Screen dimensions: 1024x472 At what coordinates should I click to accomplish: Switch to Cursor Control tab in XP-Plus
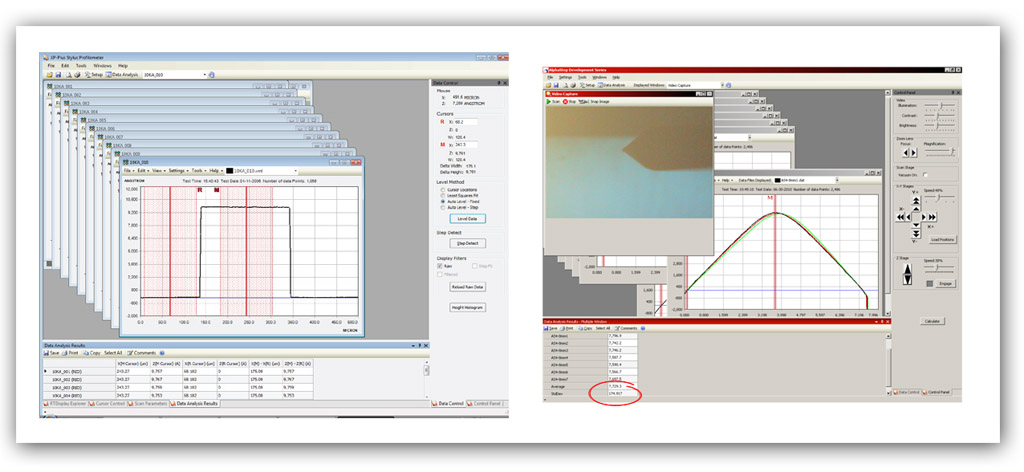(x=108, y=403)
